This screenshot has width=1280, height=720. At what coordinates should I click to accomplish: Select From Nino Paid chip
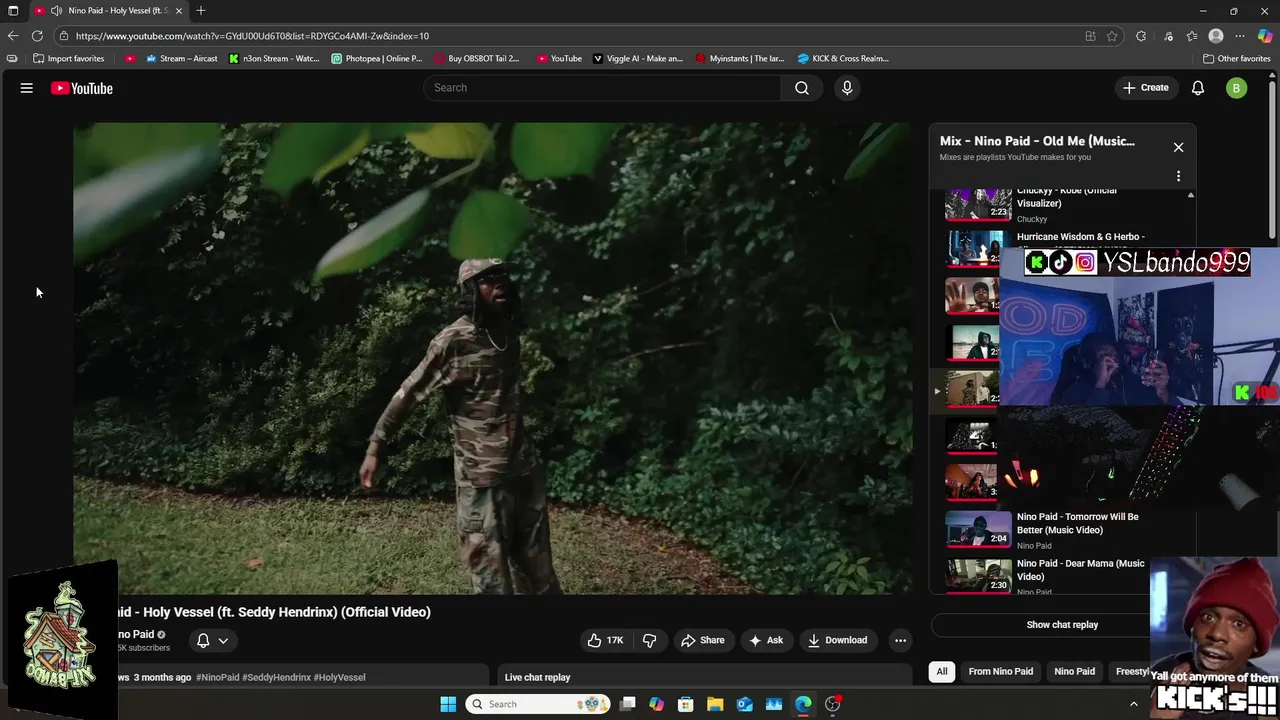[x=1000, y=671]
